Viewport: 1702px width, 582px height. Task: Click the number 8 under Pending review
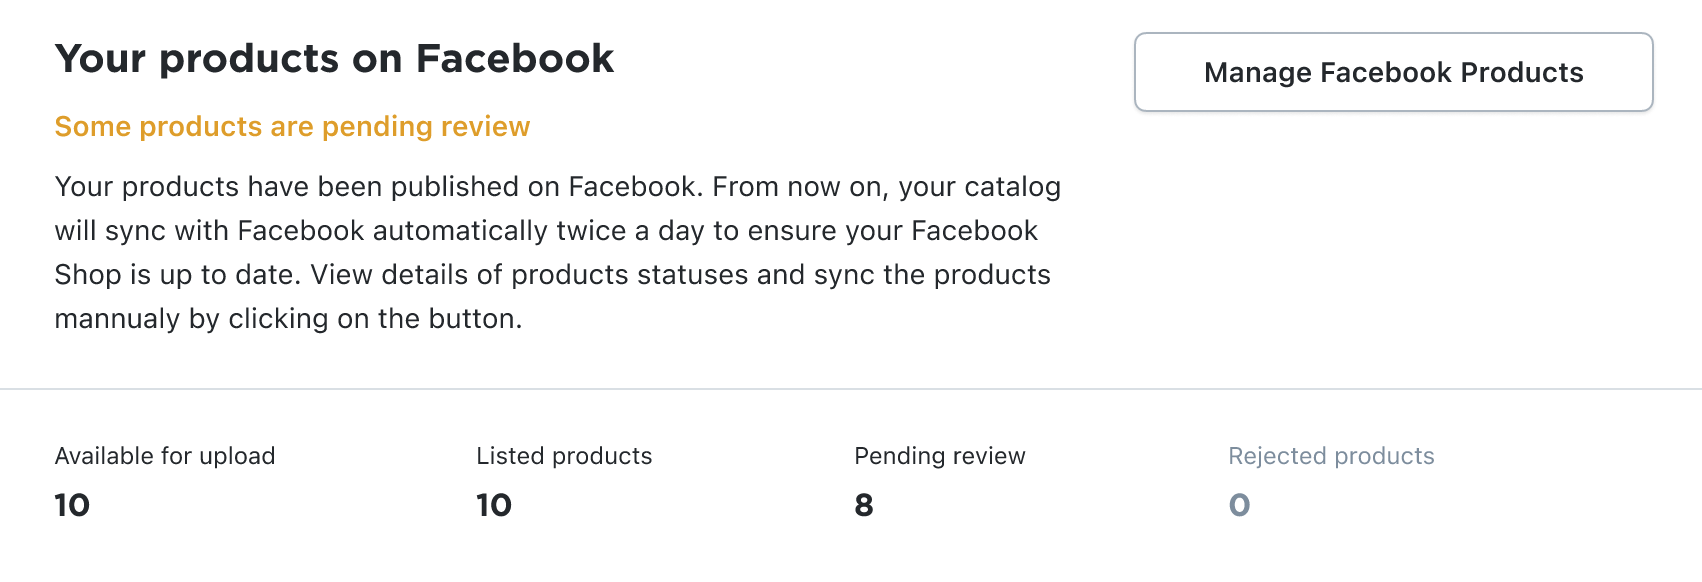coord(863,505)
